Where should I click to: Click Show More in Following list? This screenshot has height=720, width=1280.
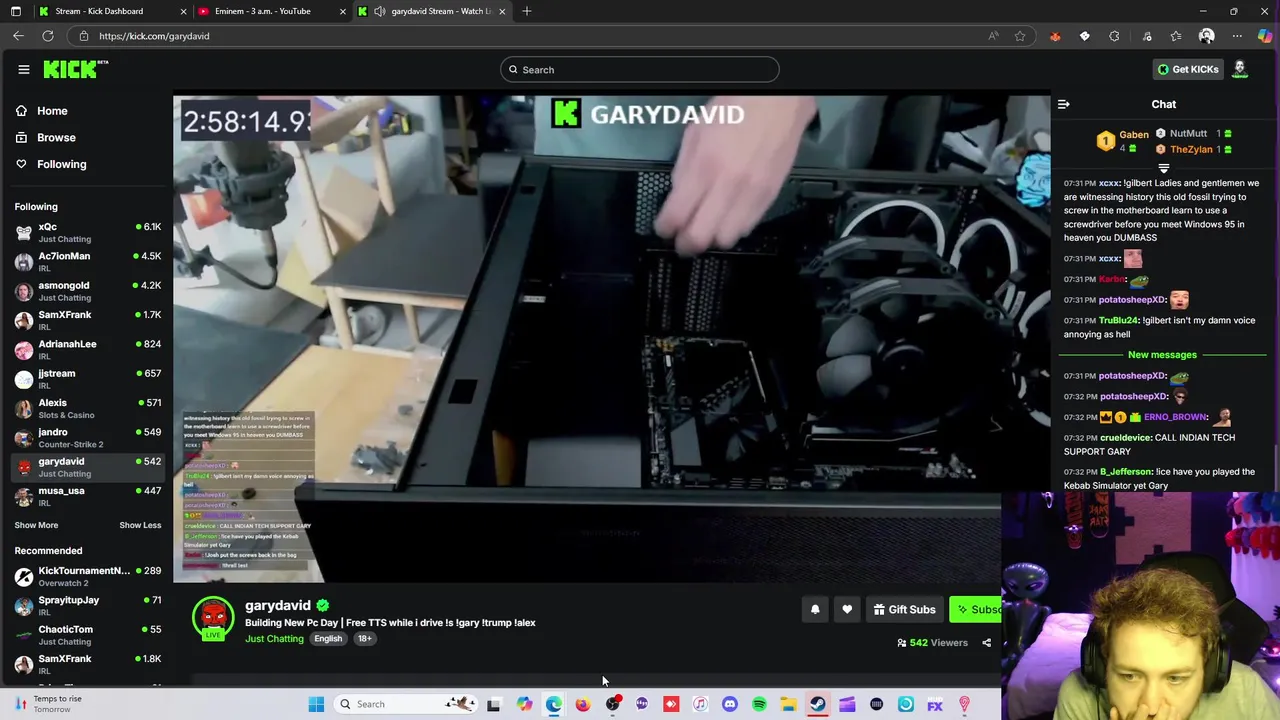(36, 525)
